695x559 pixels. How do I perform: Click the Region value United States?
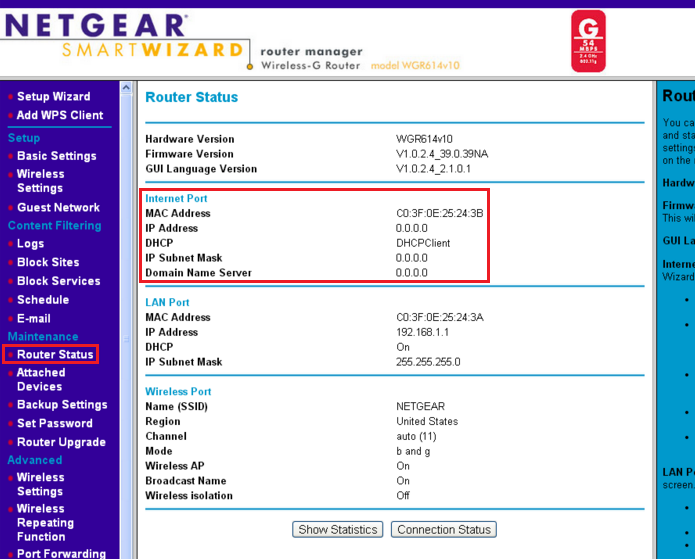pyautogui.click(x=427, y=421)
